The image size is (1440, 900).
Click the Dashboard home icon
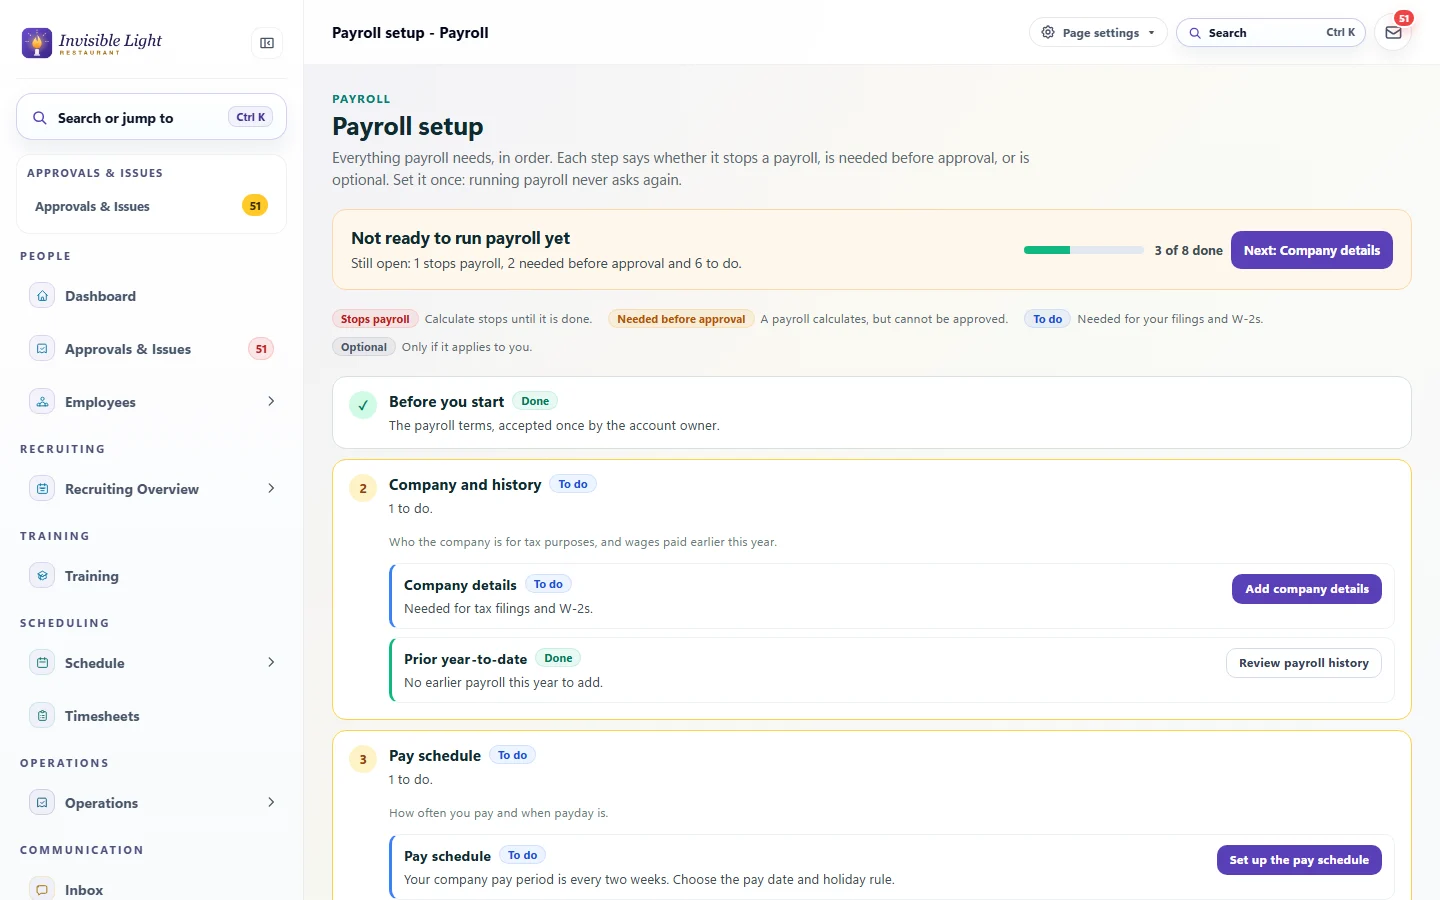pos(42,296)
